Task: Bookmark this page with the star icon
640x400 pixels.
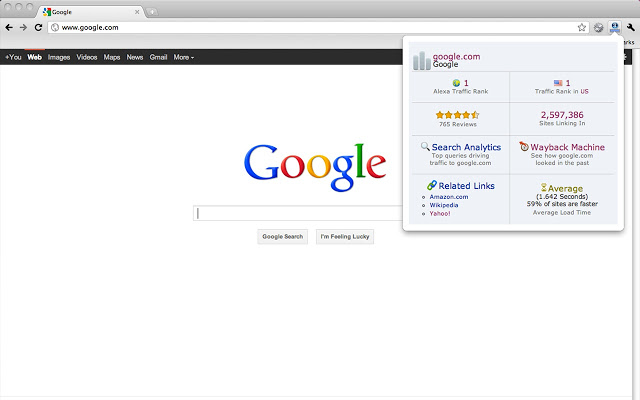Action: point(581,28)
